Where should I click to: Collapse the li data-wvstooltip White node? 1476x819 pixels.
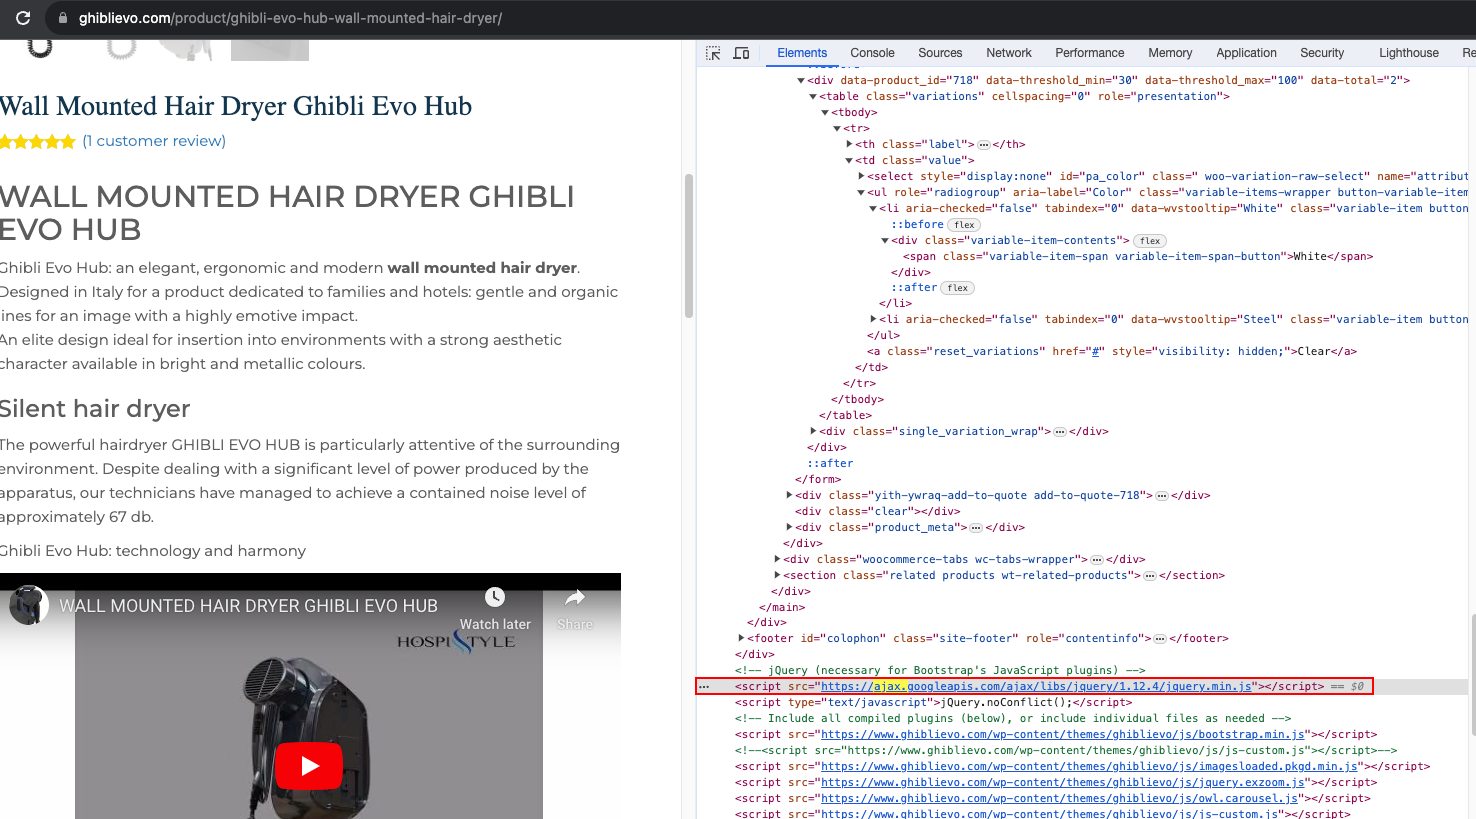[873, 209]
